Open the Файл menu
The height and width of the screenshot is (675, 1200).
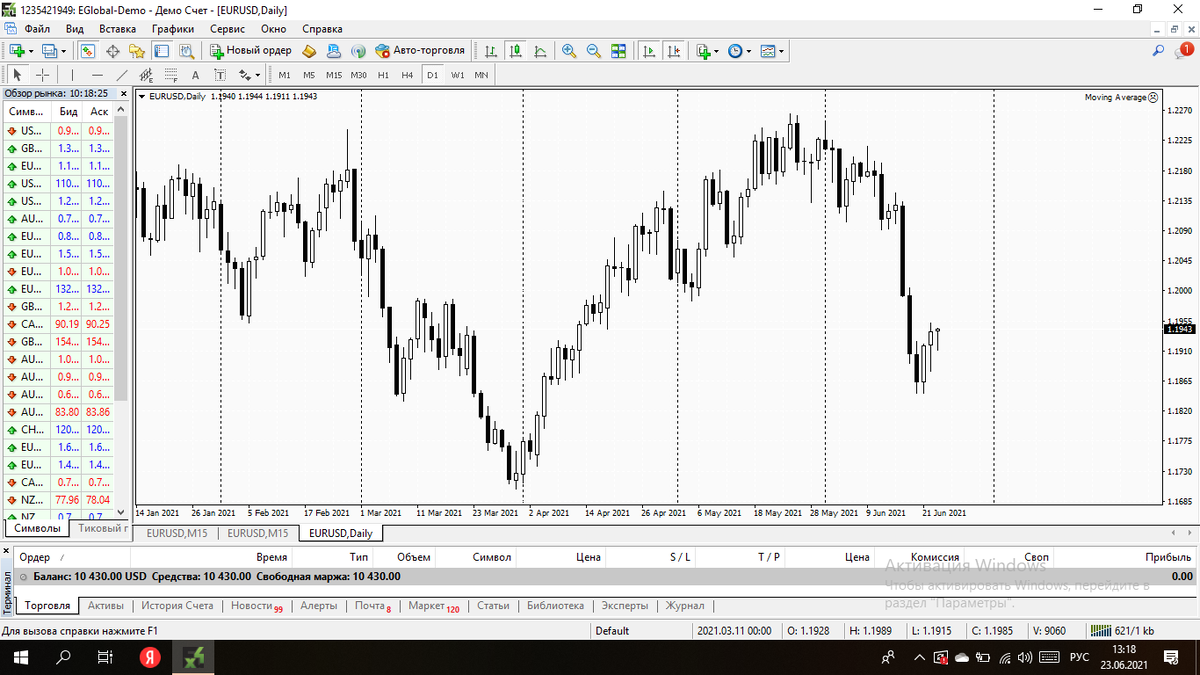click(37, 29)
